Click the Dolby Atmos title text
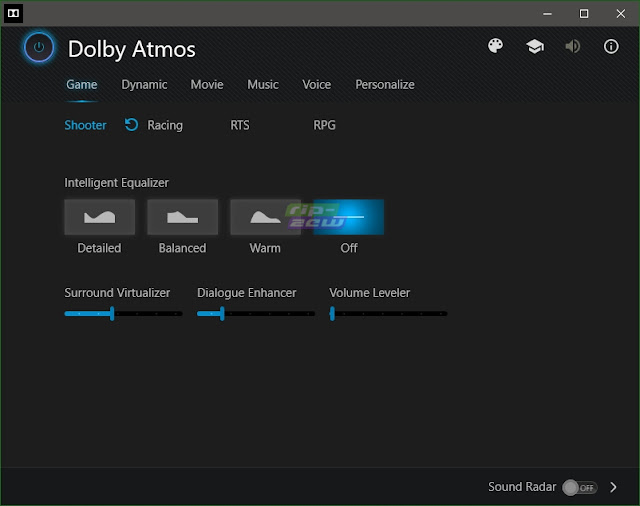640x506 pixels. pyautogui.click(x=131, y=49)
